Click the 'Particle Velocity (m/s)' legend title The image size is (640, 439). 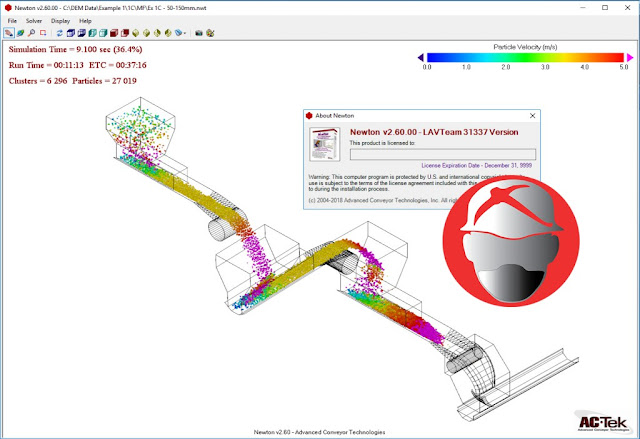(525, 47)
